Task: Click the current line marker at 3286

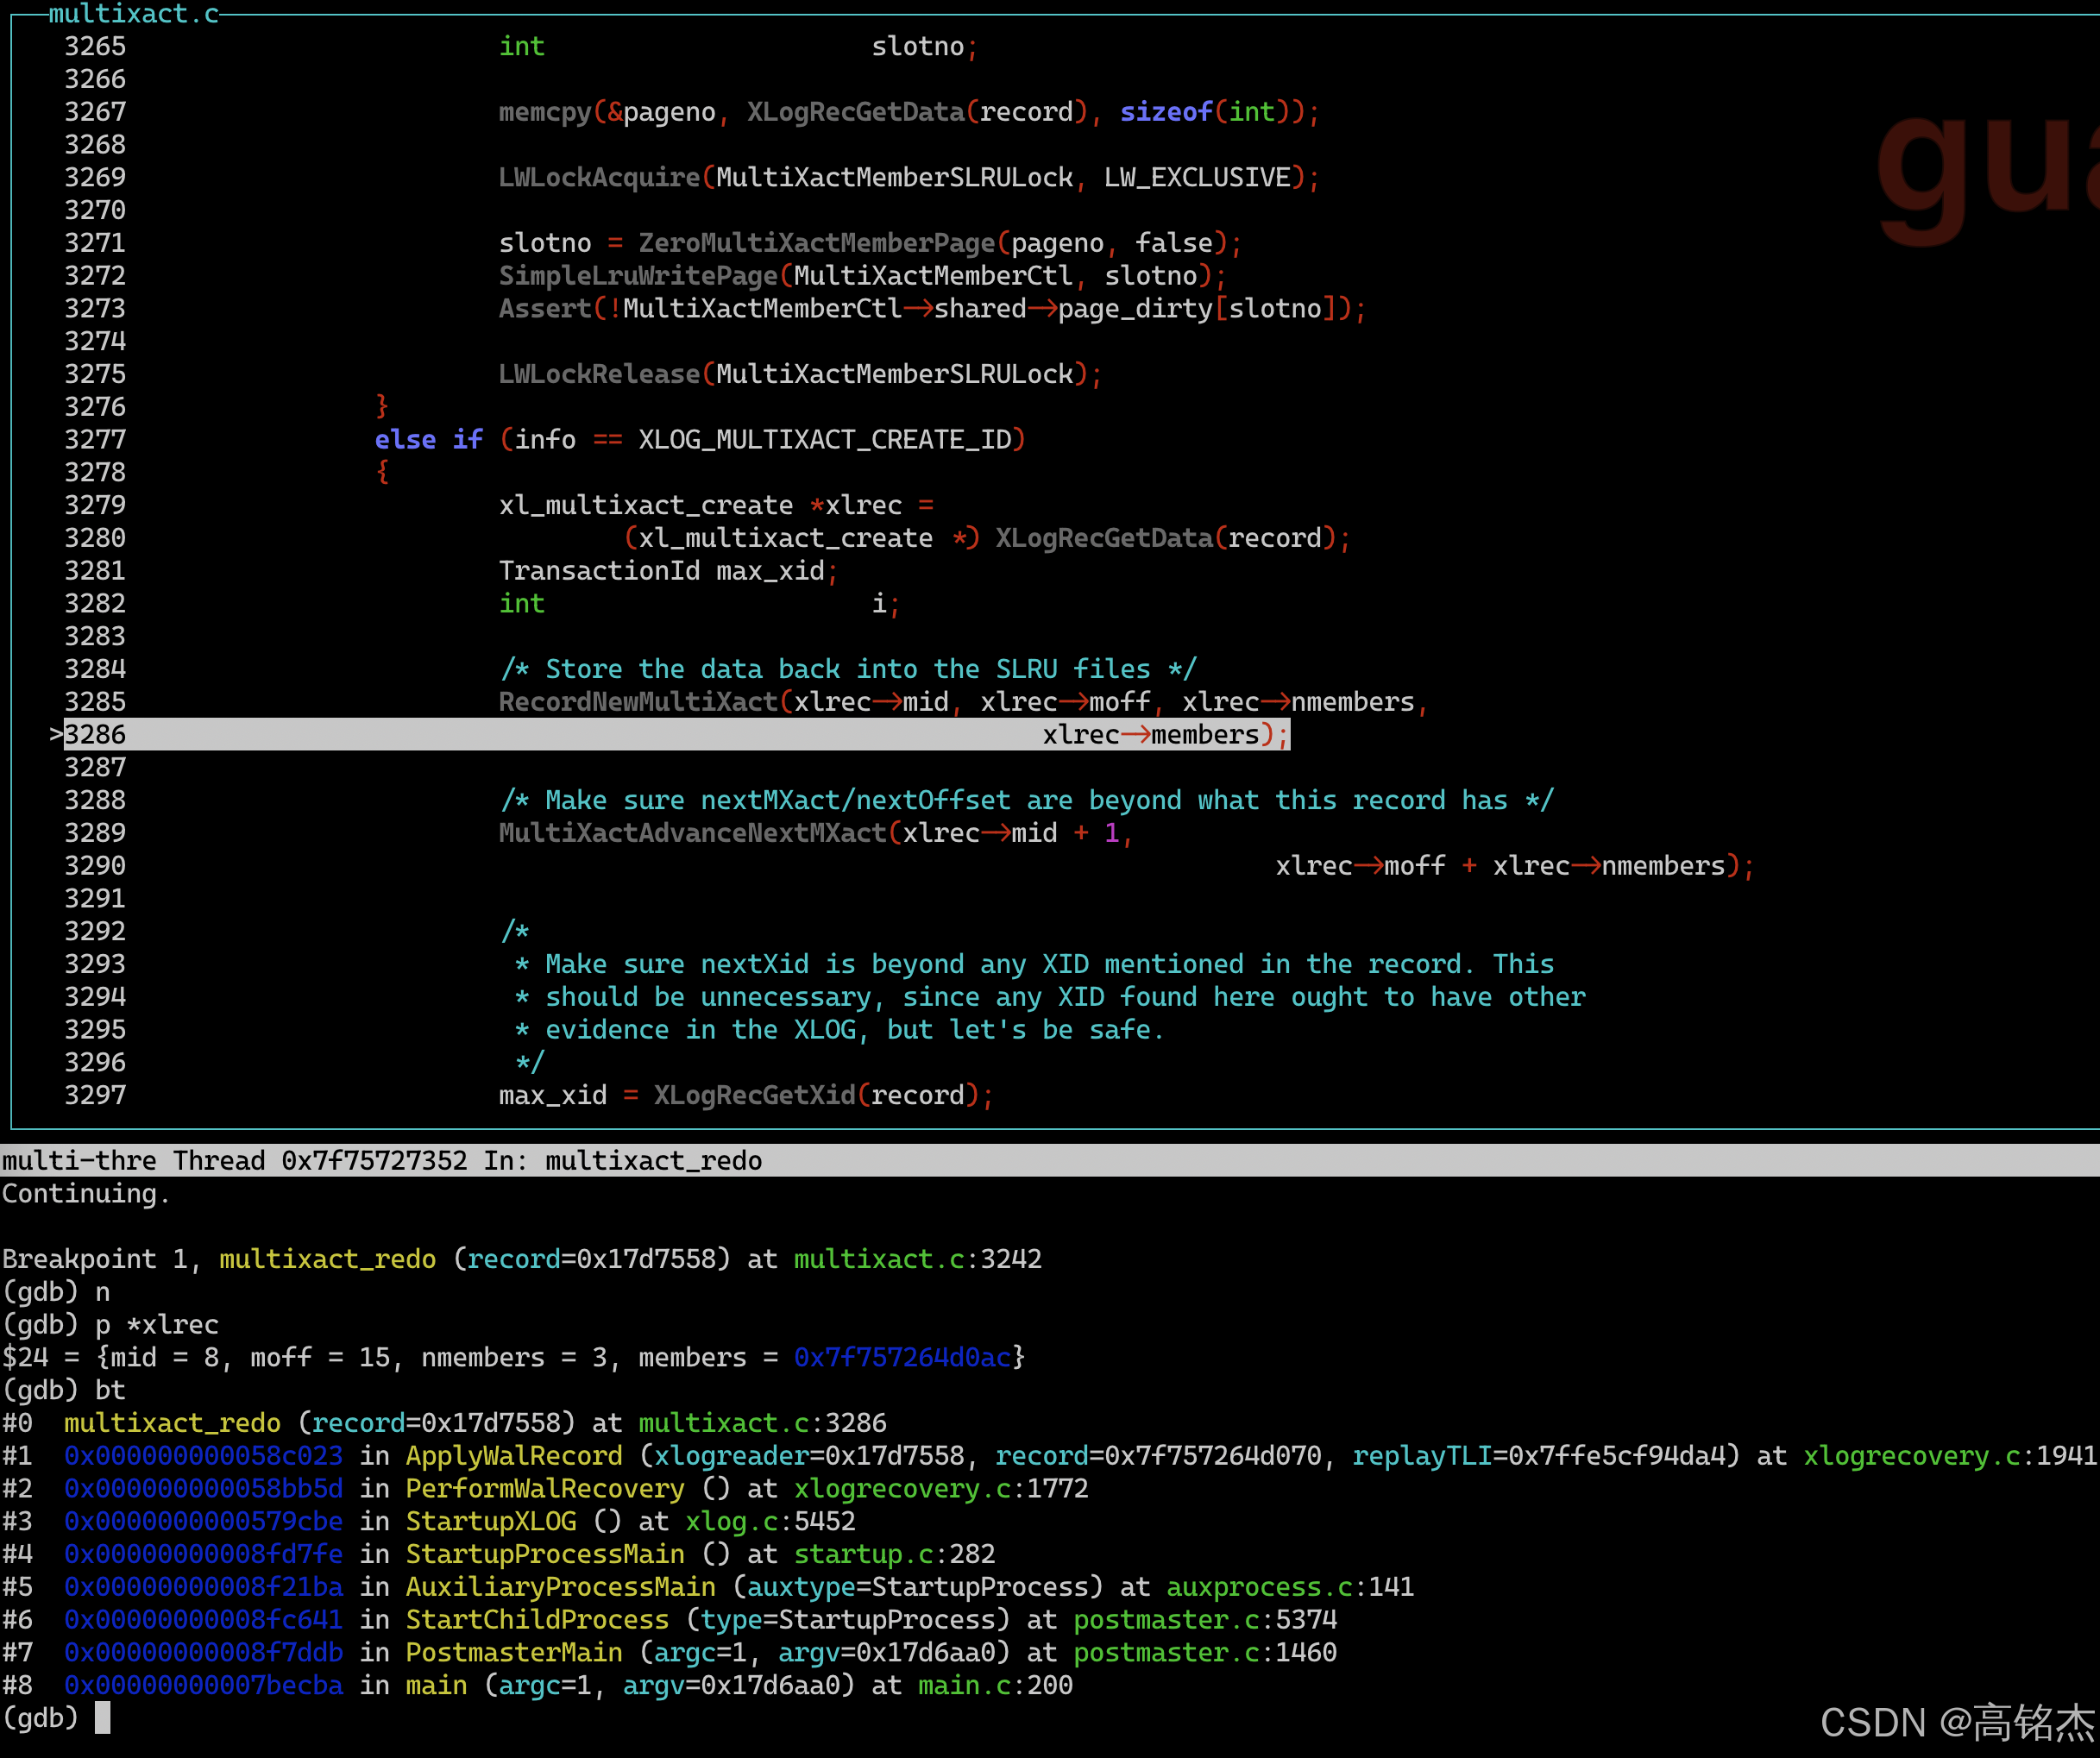Action: coord(56,734)
